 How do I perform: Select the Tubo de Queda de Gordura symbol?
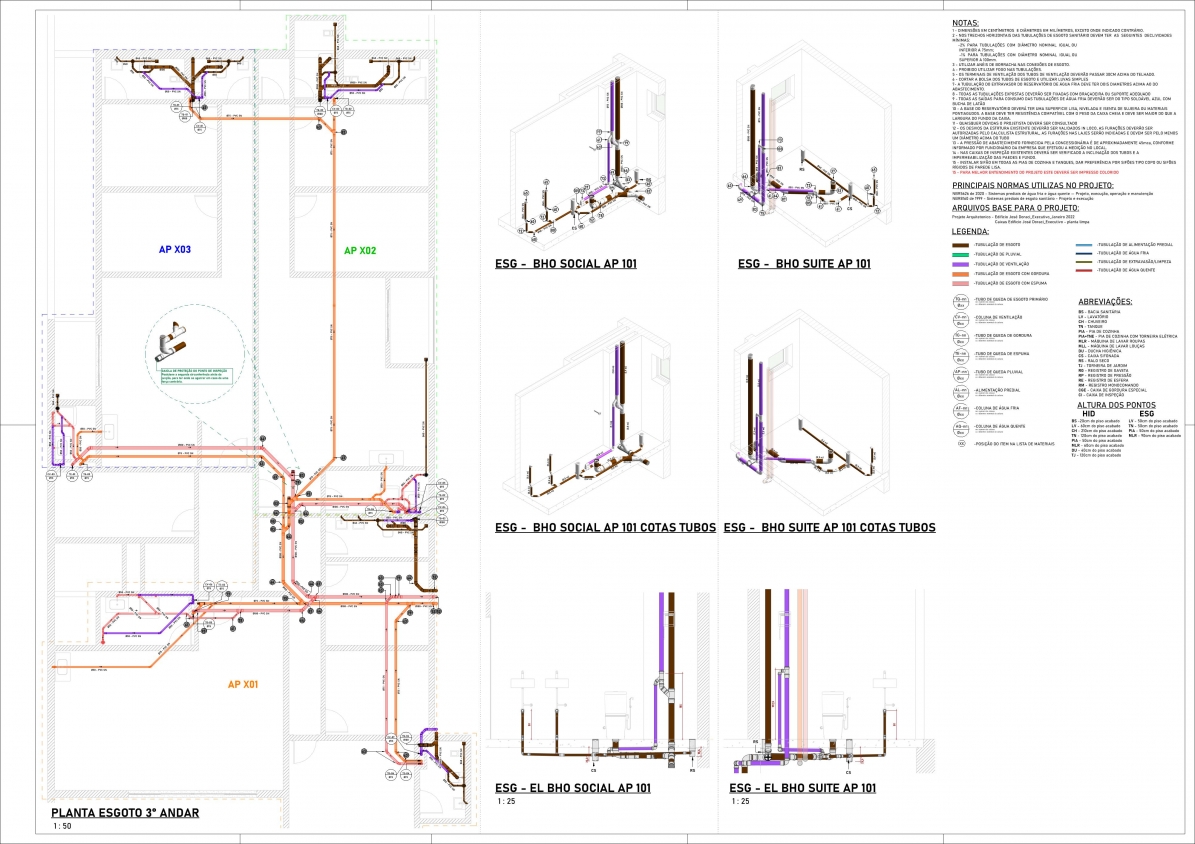pos(960,337)
